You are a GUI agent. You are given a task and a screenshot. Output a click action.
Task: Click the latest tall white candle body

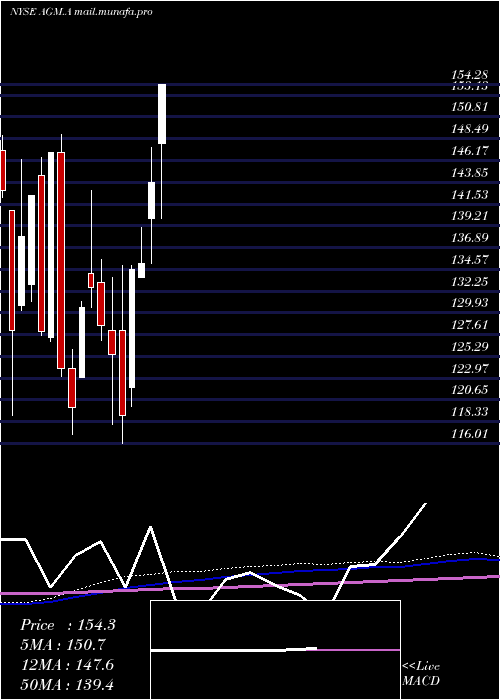(x=162, y=114)
